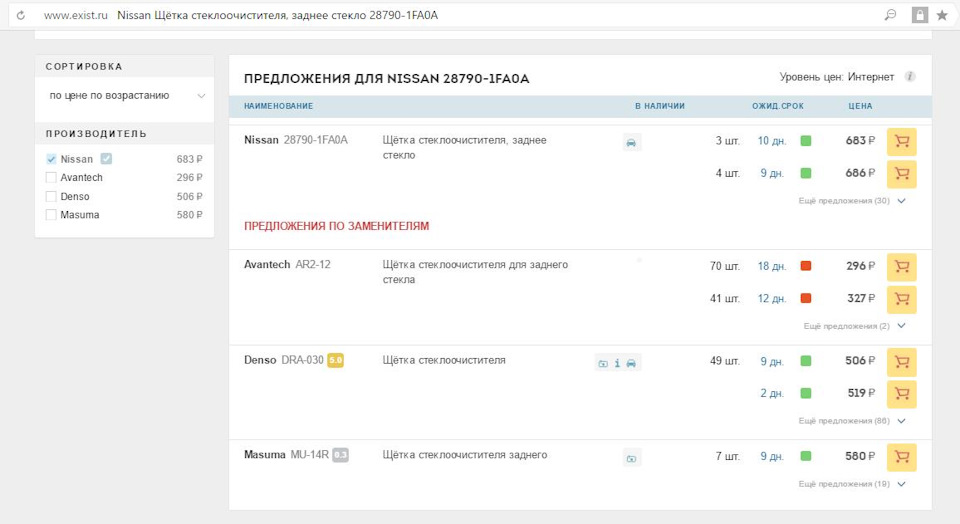Click the original-part badge beside Nissan filter
Image resolution: width=960 pixels, height=524 pixels.
click(107, 159)
